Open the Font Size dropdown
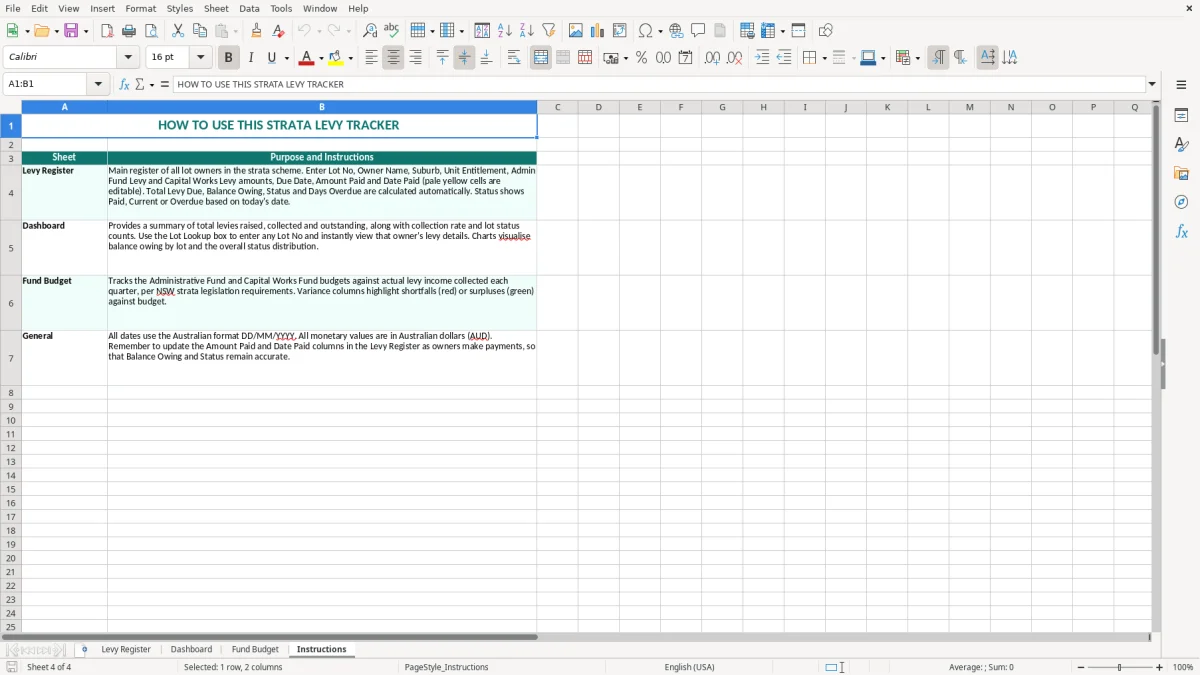 pyautogui.click(x=200, y=58)
